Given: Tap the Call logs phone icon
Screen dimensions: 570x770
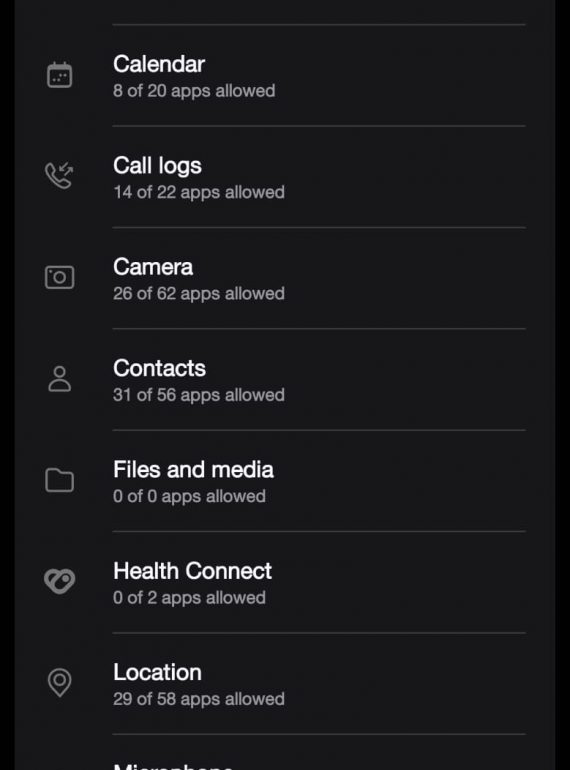Looking at the screenshot, I should [59, 176].
